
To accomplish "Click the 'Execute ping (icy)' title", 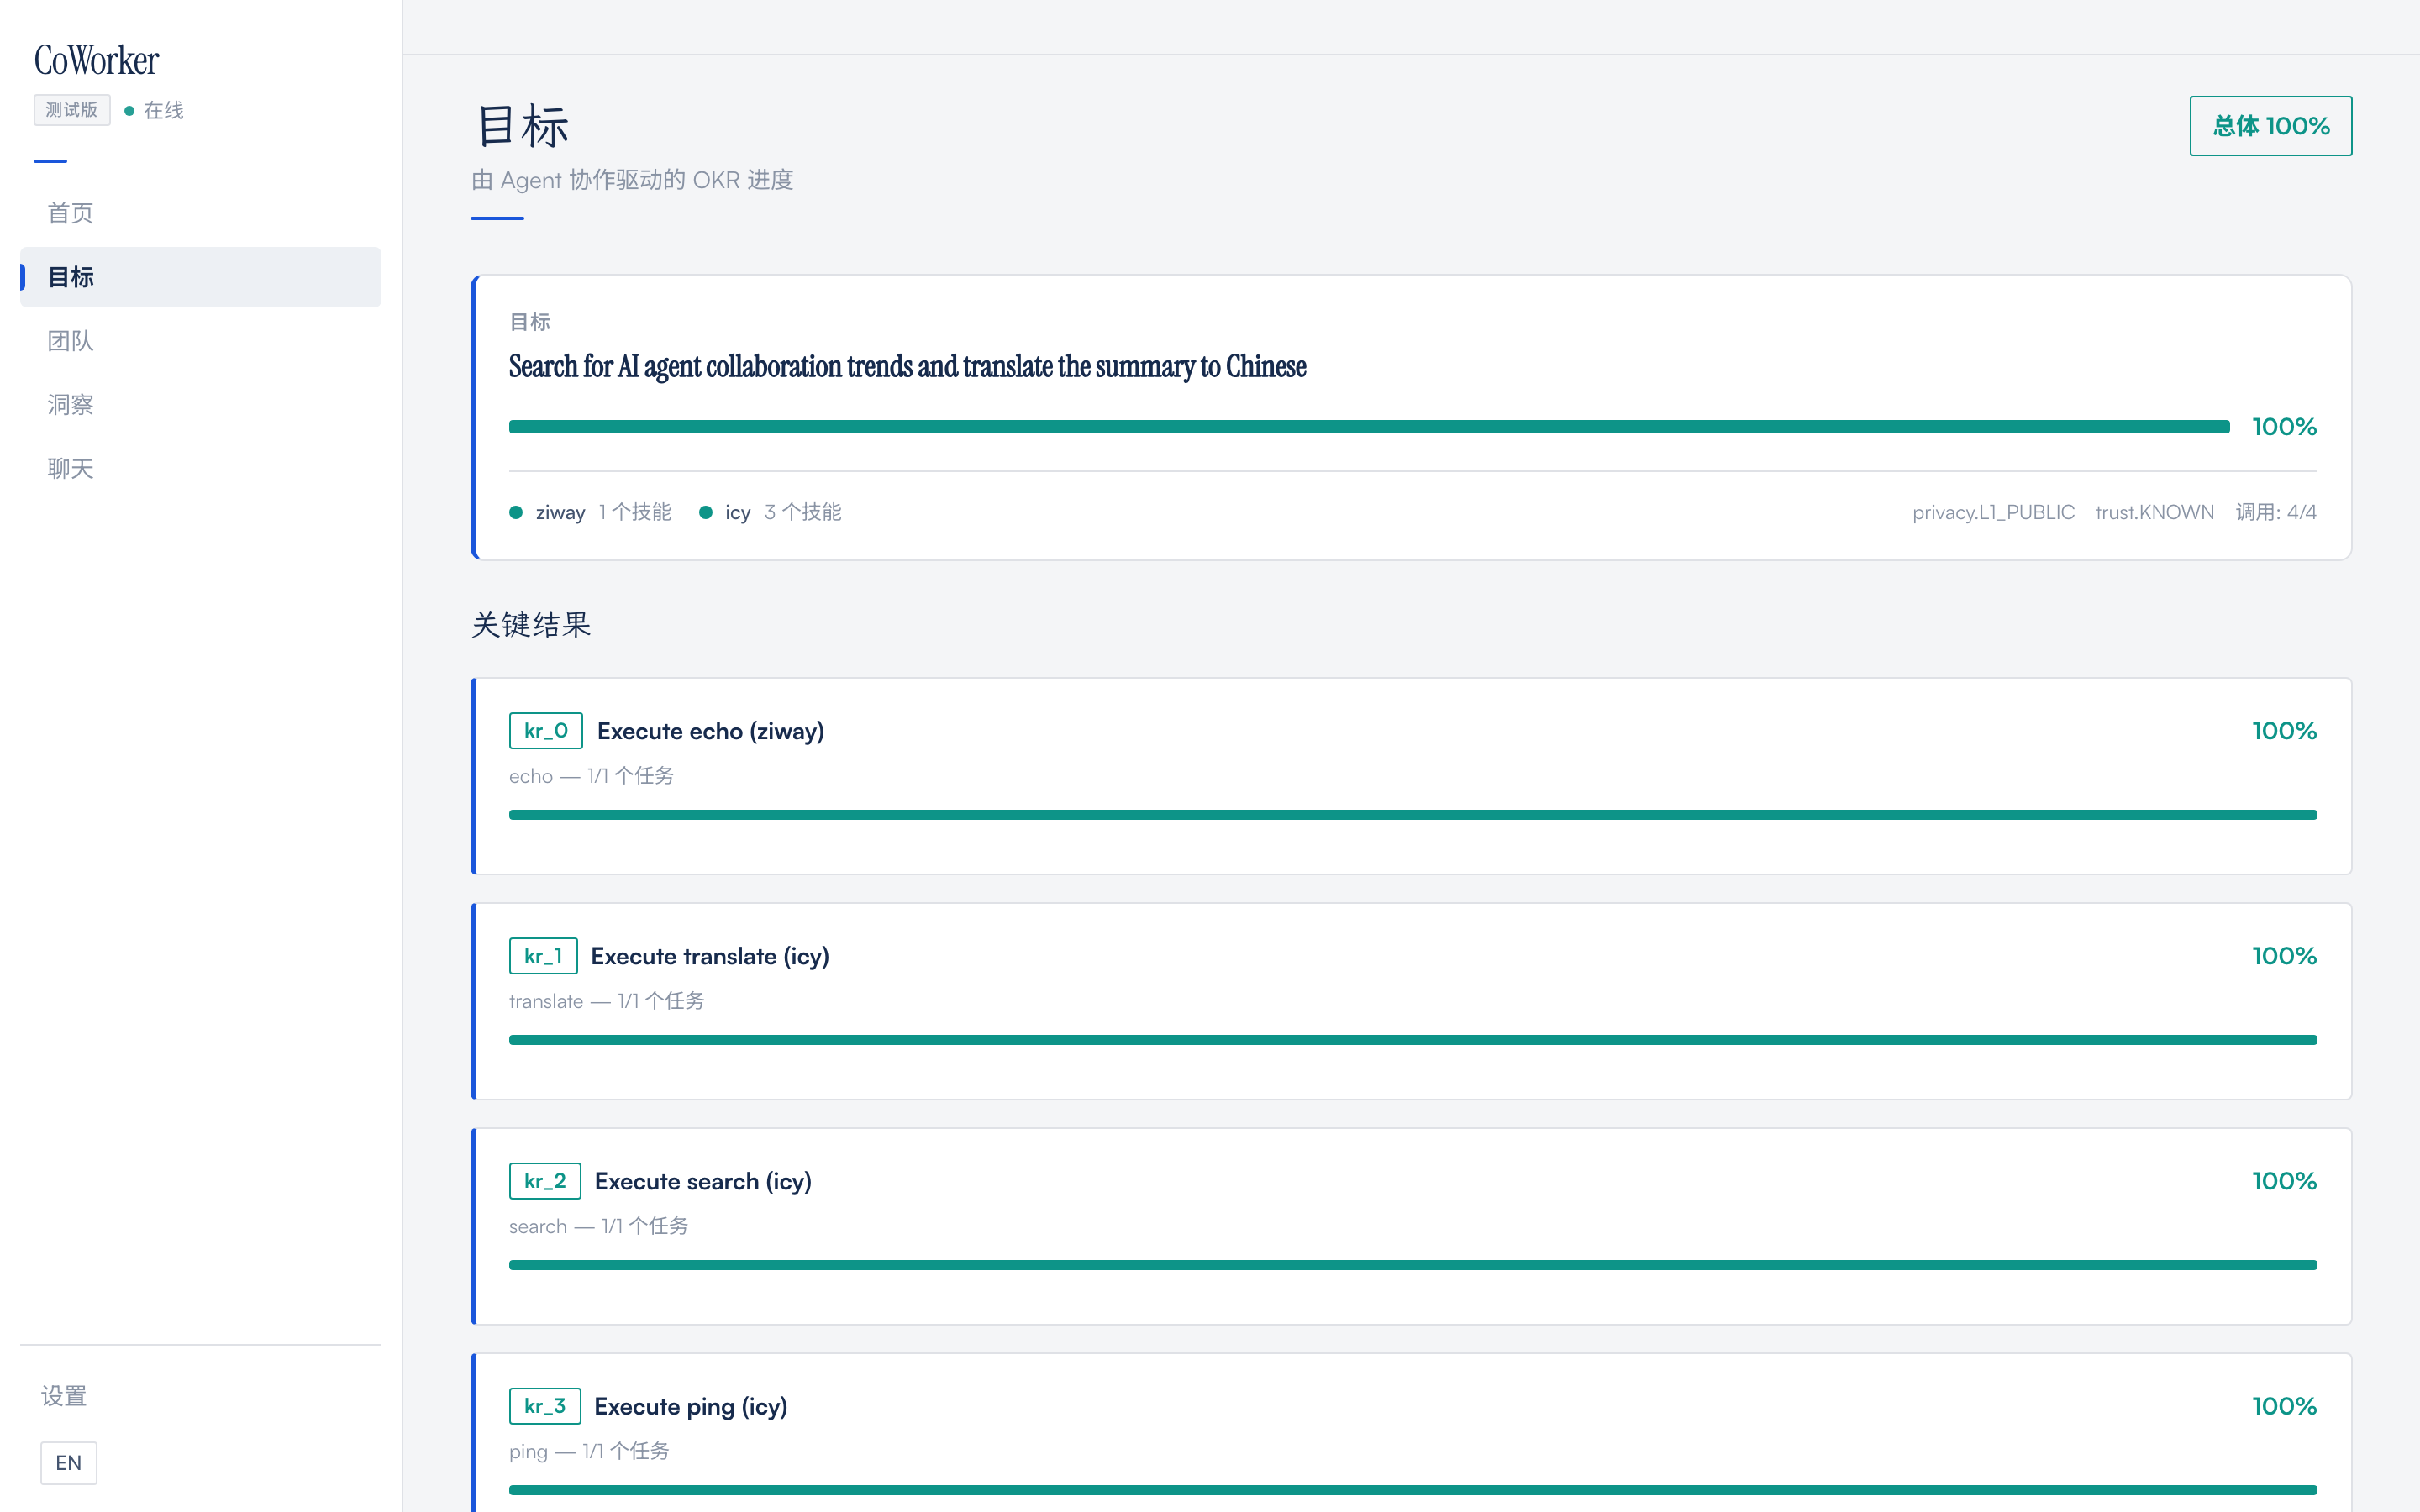I will 690,1406.
